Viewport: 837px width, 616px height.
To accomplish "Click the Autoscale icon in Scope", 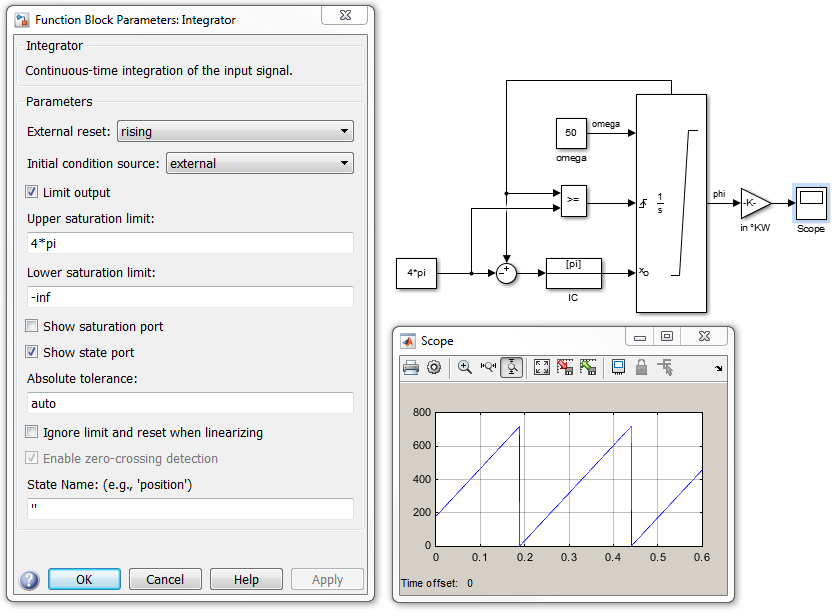I will pyautogui.click(x=542, y=367).
